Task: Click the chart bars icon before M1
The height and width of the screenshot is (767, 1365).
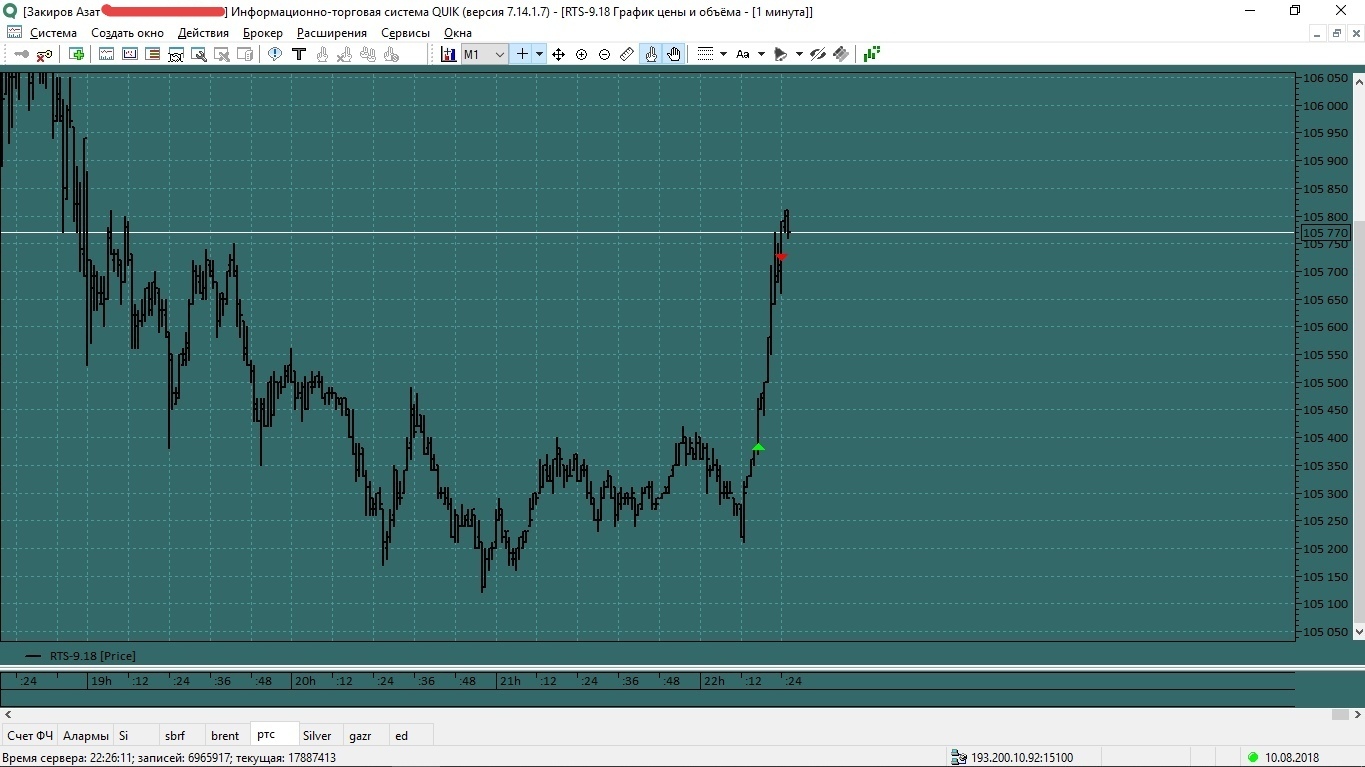Action: pyautogui.click(x=449, y=54)
